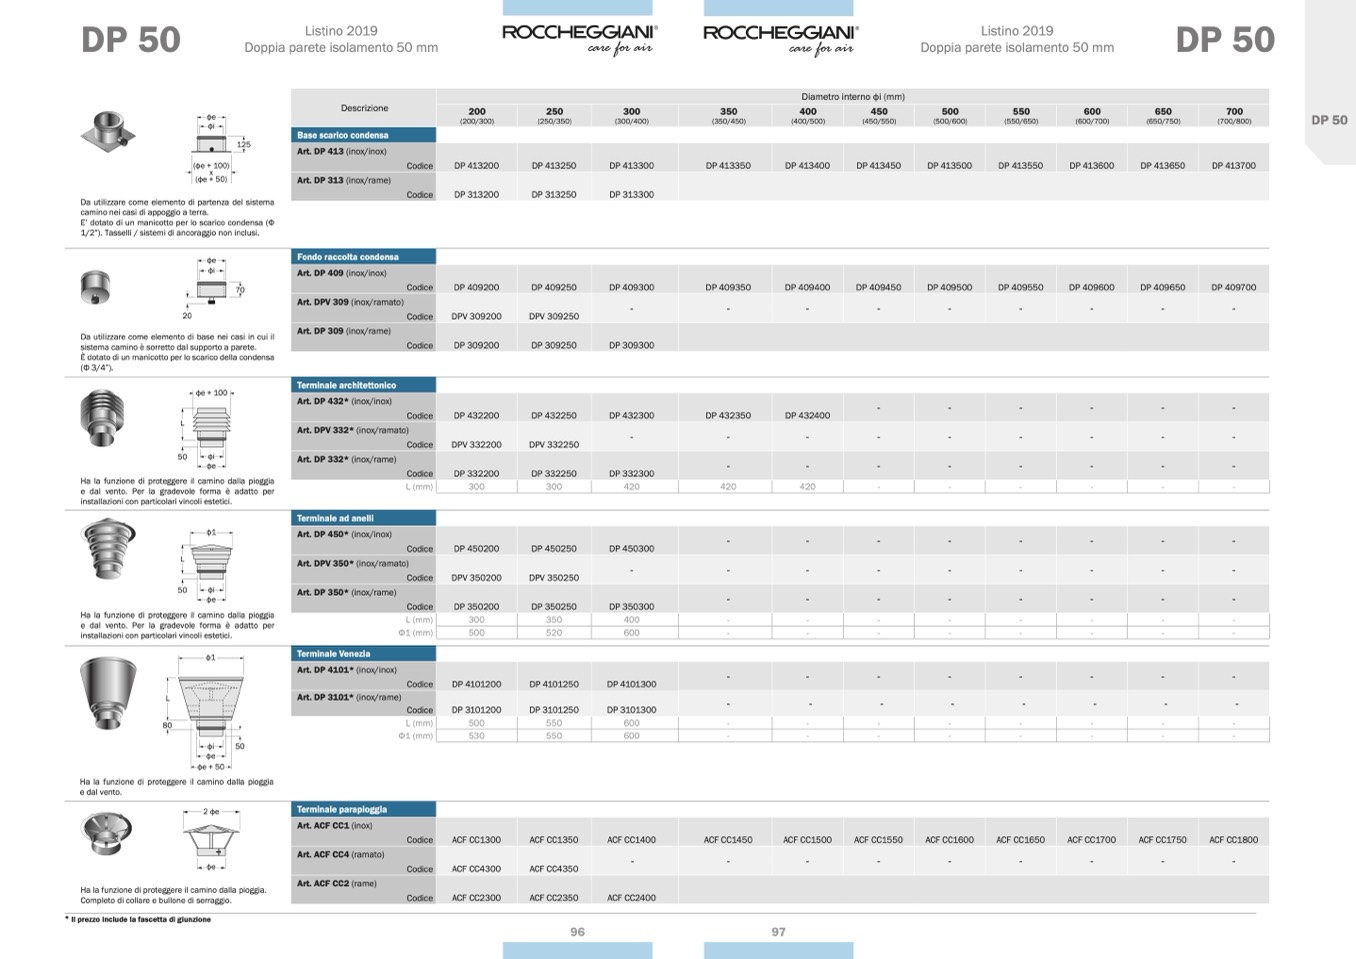The width and height of the screenshot is (1356, 959).
Task: Click the Terminale Venezia product image
Action: click(x=108, y=695)
